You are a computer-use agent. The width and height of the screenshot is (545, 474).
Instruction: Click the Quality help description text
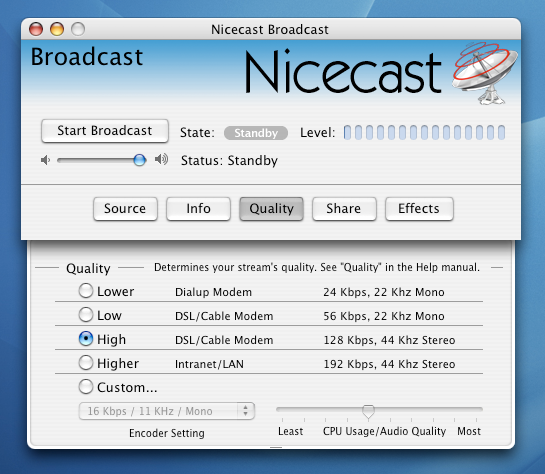pyautogui.click(x=317, y=267)
